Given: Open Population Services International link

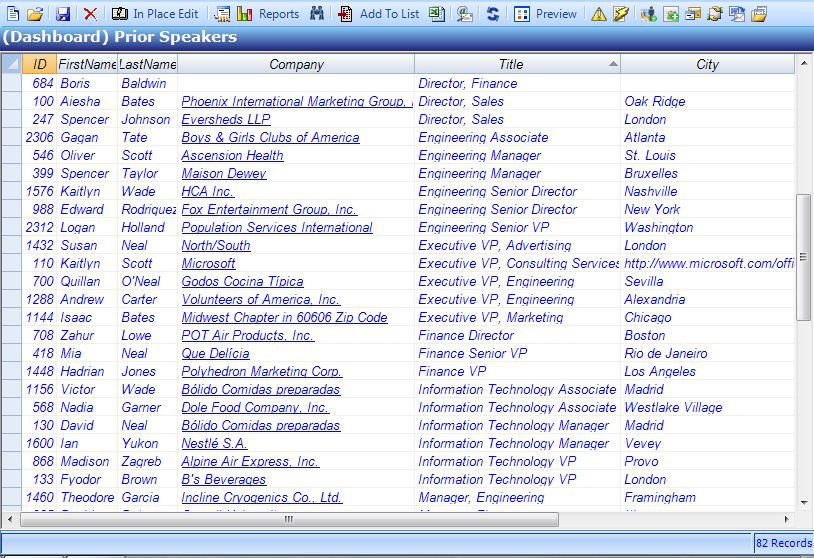Looking at the screenshot, I should tap(277, 227).
